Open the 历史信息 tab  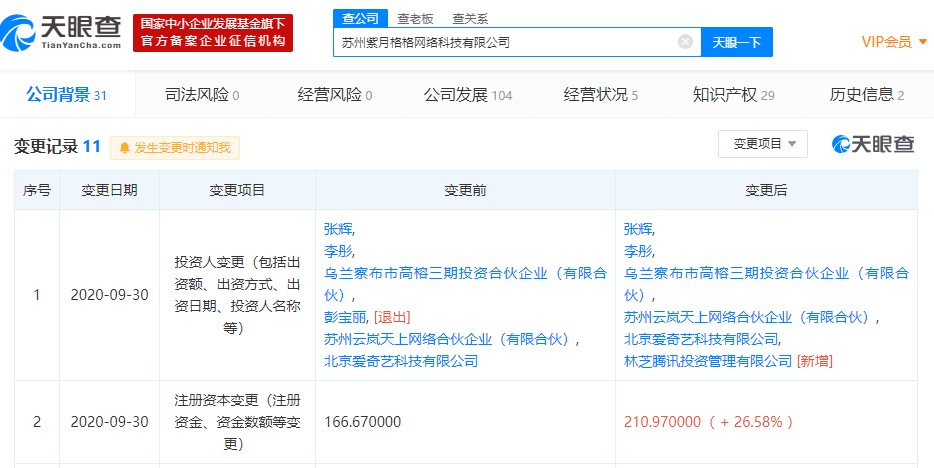867,95
